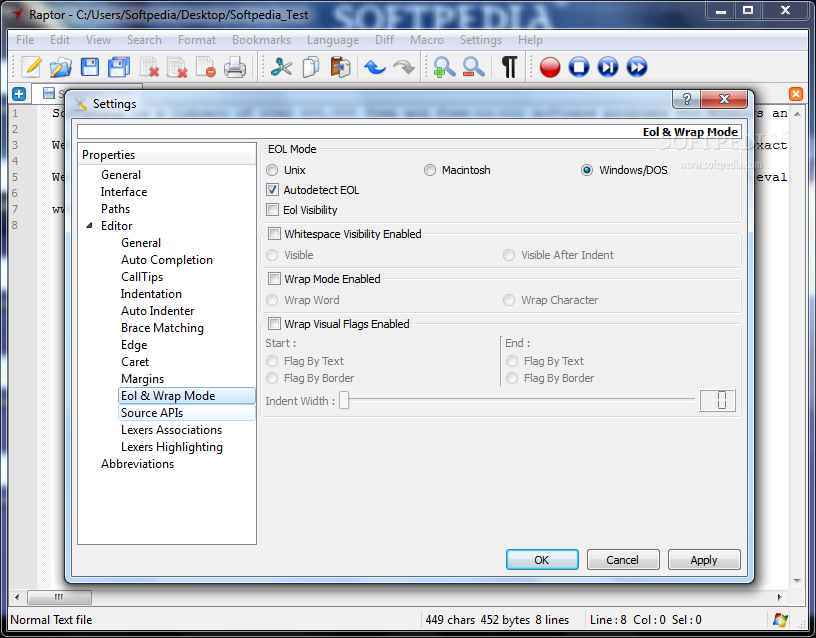The width and height of the screenshot is (816, 638).
Task: Cut selection with the scissors icon
Action: pyautogui.click(x=281, y=67)
